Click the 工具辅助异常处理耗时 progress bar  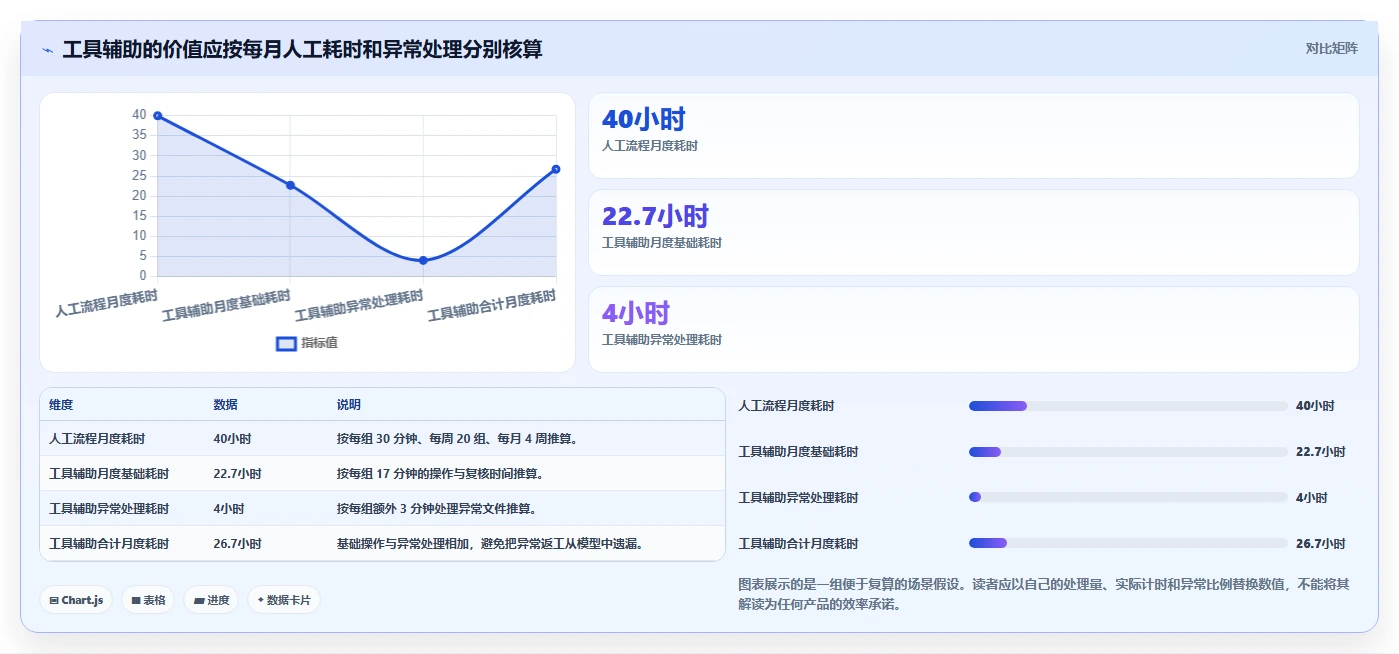[1128, 498]
